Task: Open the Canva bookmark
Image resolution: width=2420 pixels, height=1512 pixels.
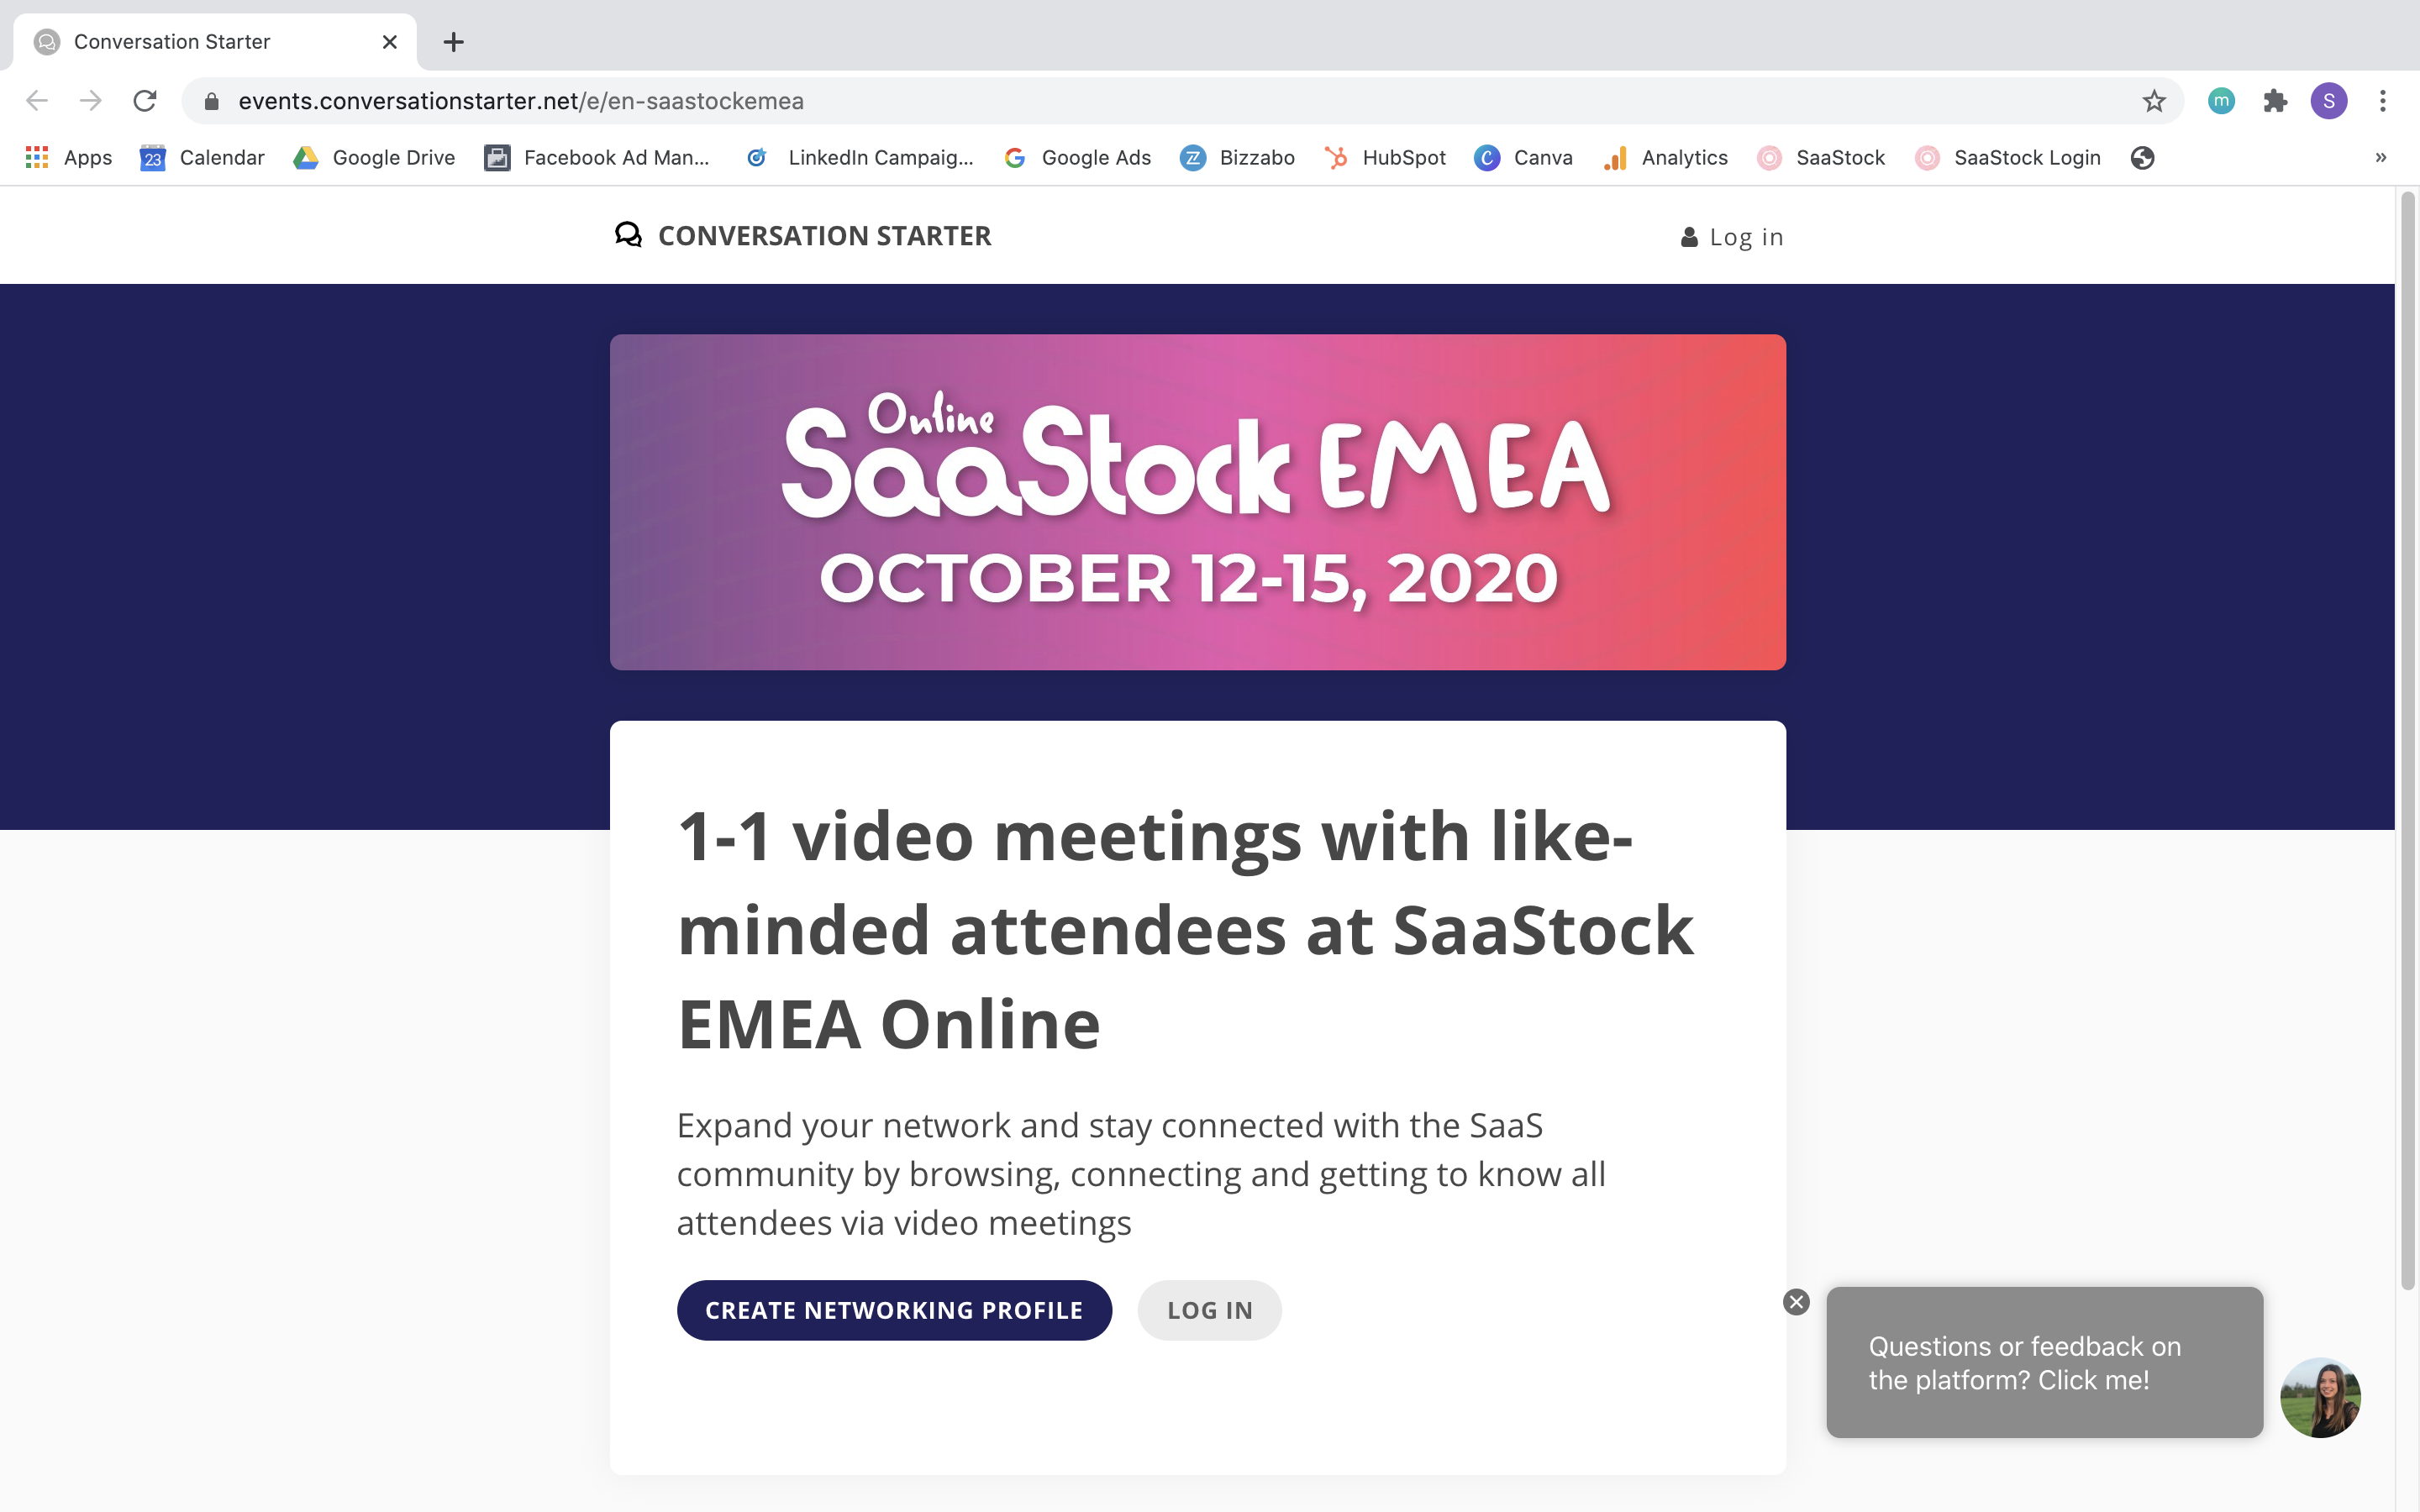Action: tap(1523, 158)
